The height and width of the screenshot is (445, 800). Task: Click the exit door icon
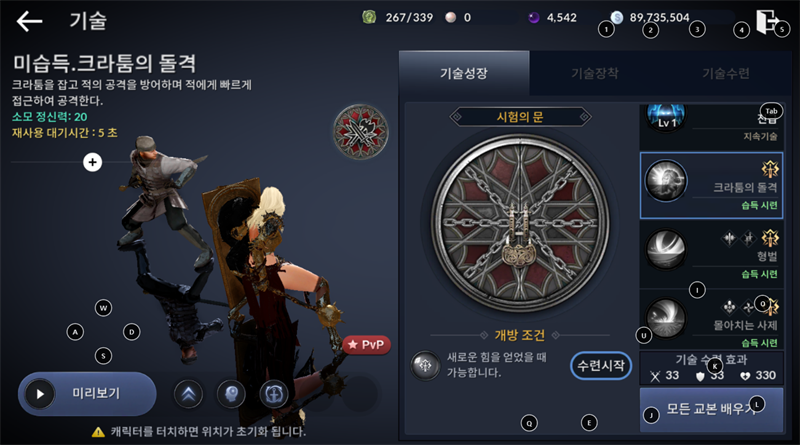pos(766,21)
